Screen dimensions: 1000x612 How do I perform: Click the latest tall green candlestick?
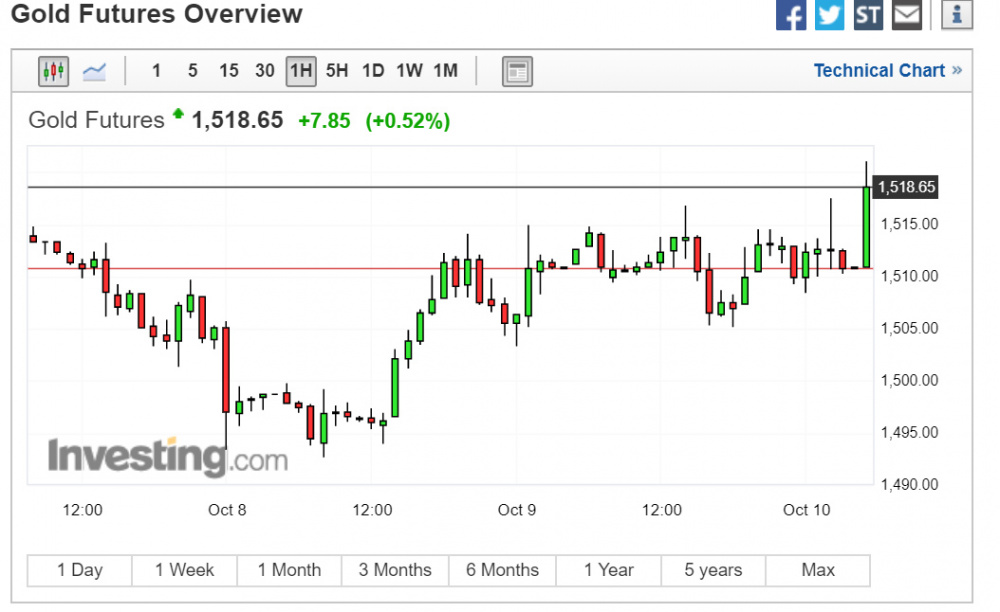click(x=866, y=226)
